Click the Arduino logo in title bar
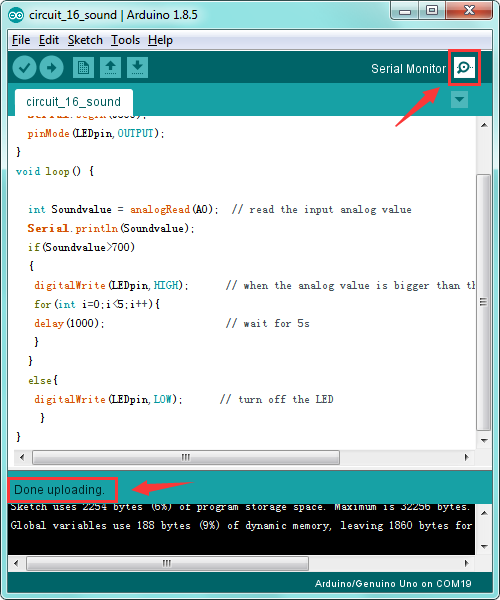This screenshot has height=600, width=500. (16, 15)
